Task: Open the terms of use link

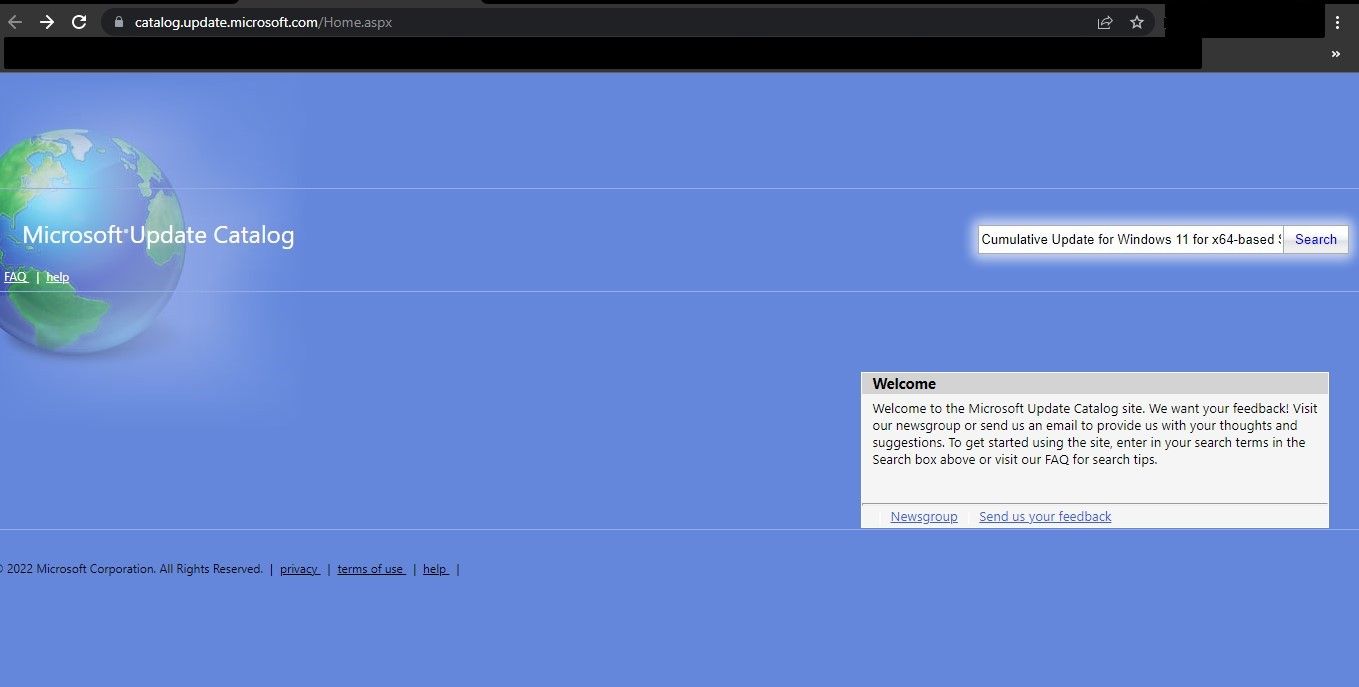Action: pos(370,569)
